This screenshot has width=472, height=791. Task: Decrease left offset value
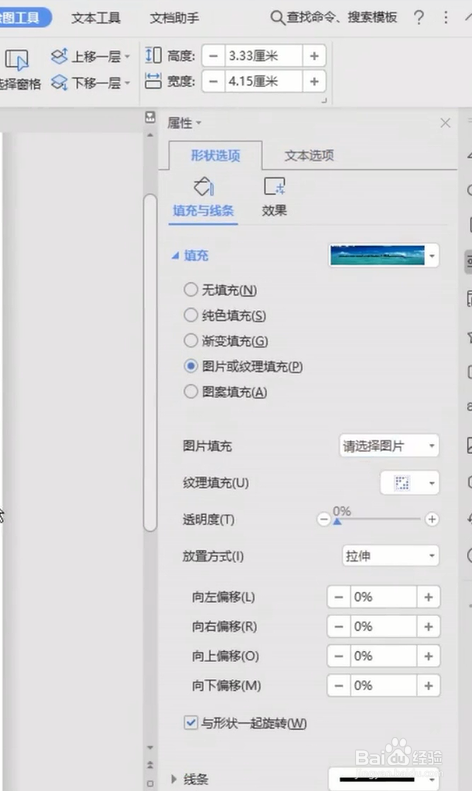point(339,597)
